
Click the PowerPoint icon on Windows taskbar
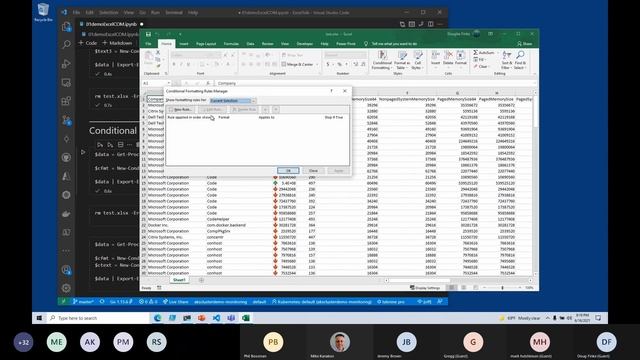click(x=202, y=318)
